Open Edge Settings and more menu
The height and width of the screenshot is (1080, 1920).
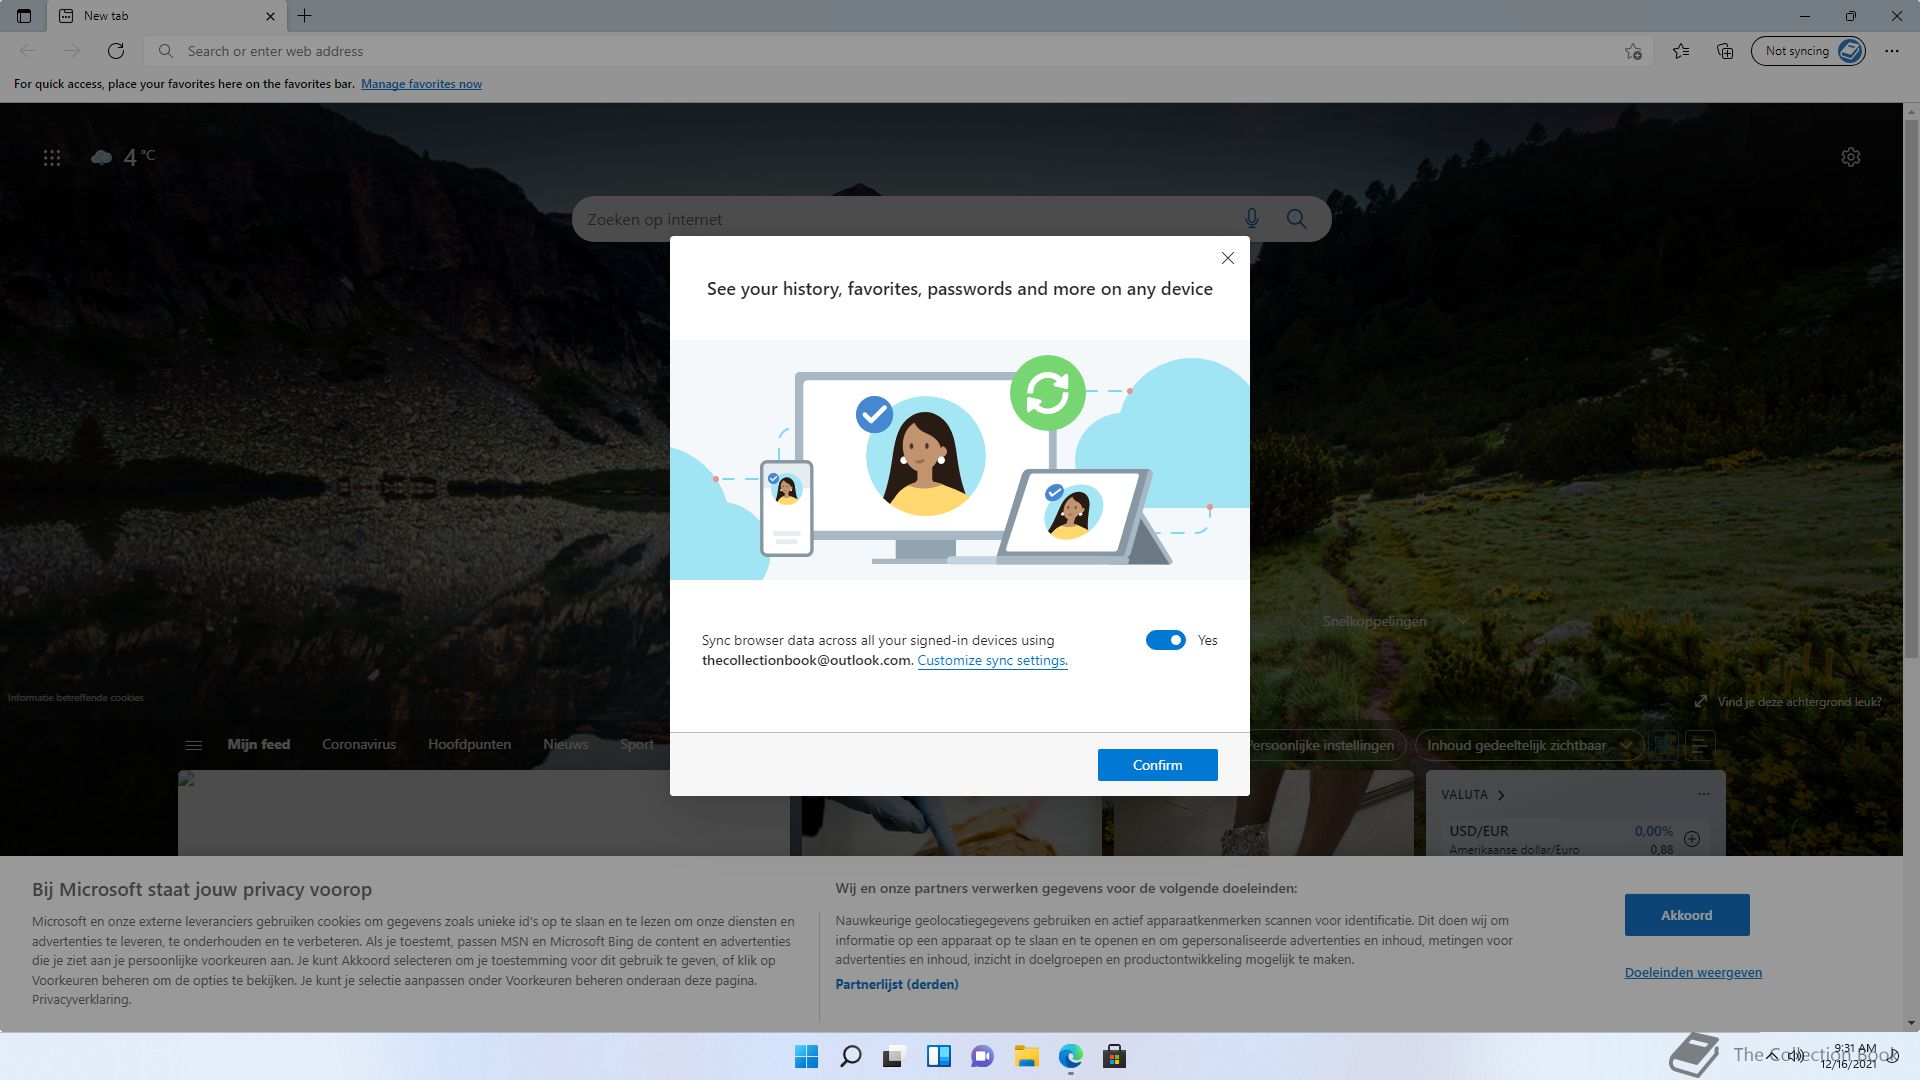1892,51
